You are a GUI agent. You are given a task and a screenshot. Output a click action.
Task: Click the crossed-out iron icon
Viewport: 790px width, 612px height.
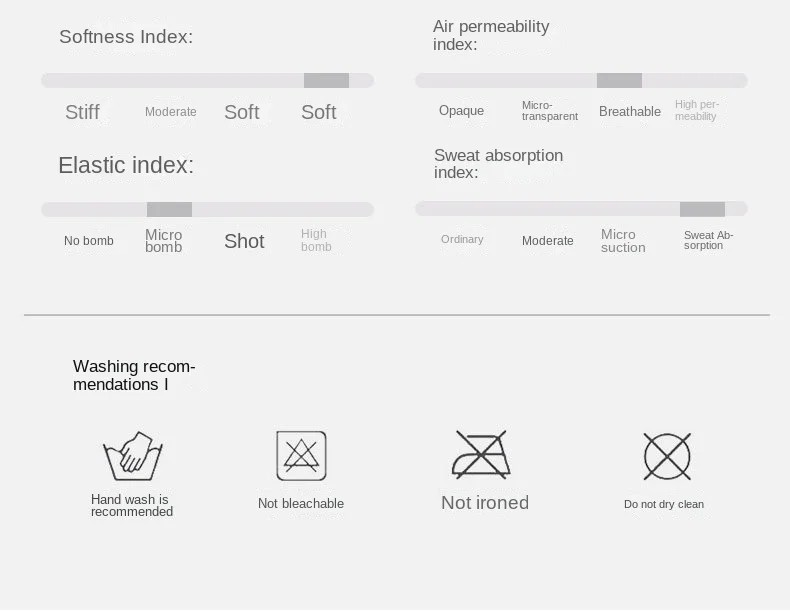[481, 454]
